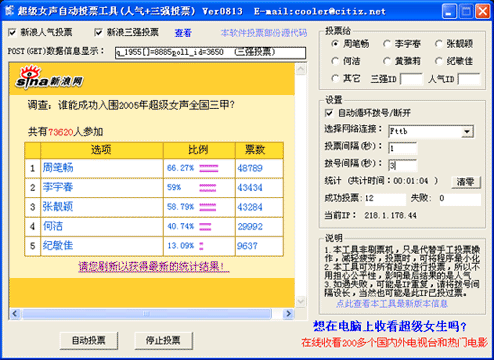Select the 纪敏佳 radio button
The width and height of the screenshot is (494, 360).
pos(439,61)
